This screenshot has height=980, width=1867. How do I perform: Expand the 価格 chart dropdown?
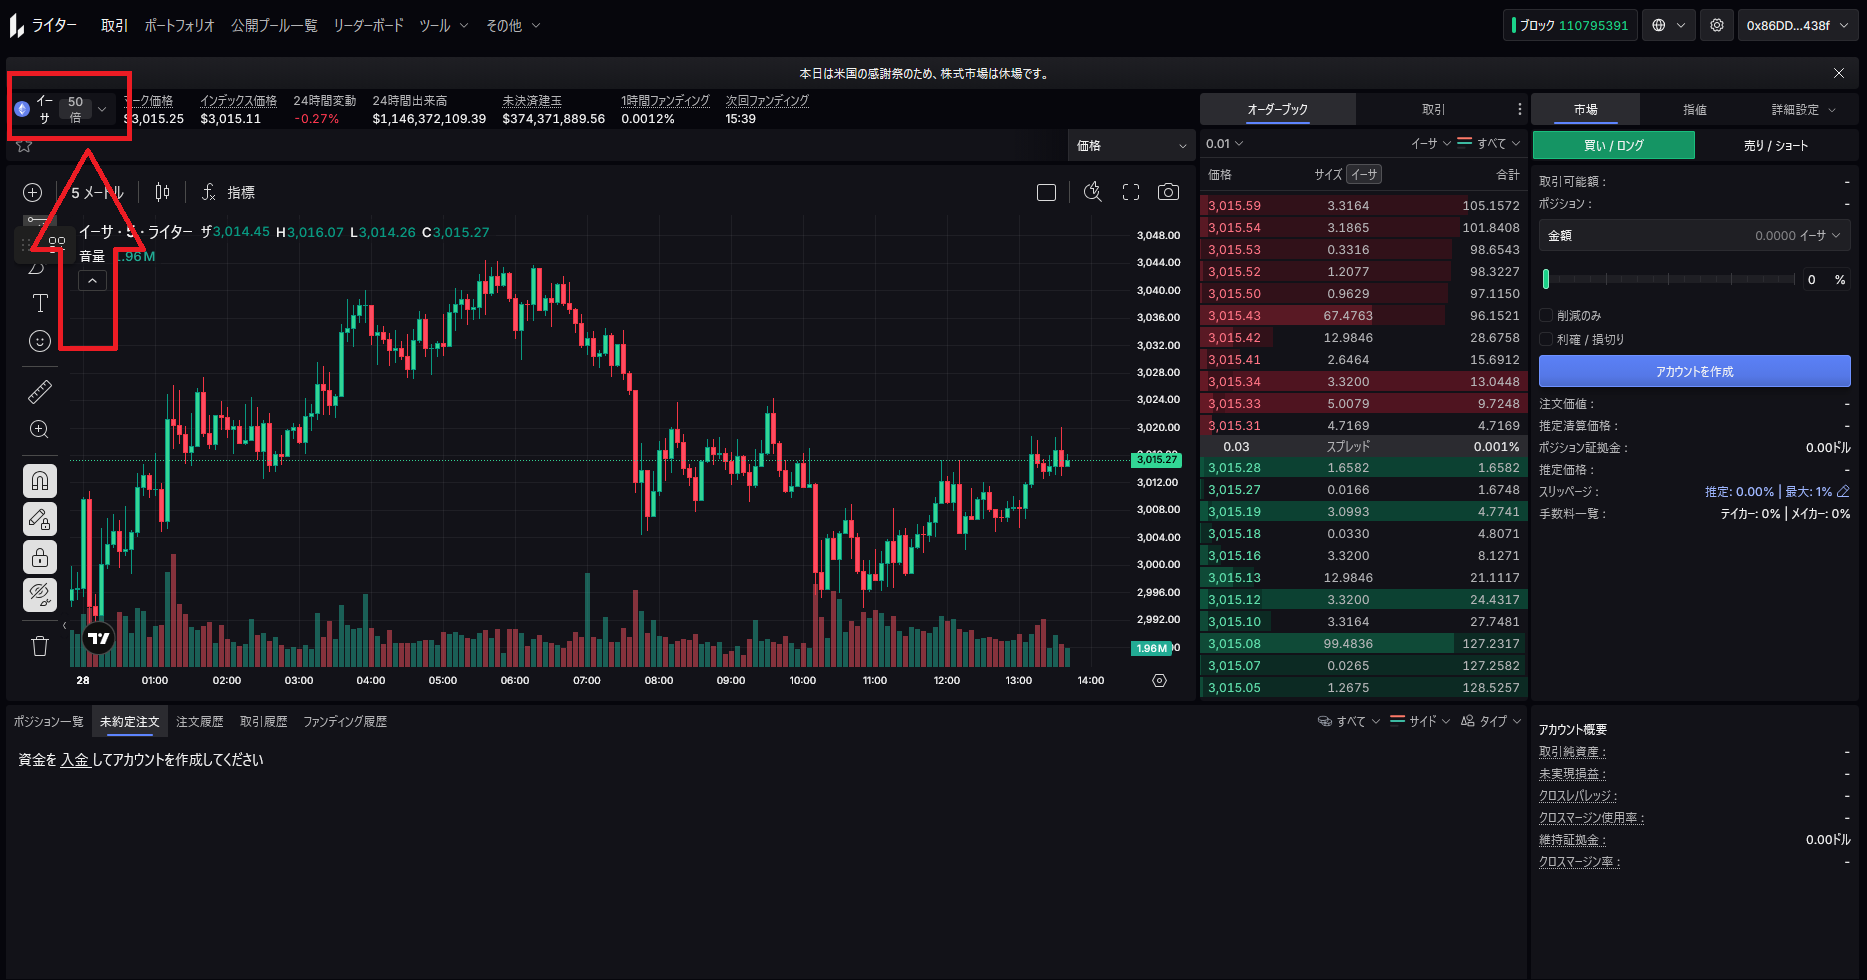click(x=1130, y=146)
